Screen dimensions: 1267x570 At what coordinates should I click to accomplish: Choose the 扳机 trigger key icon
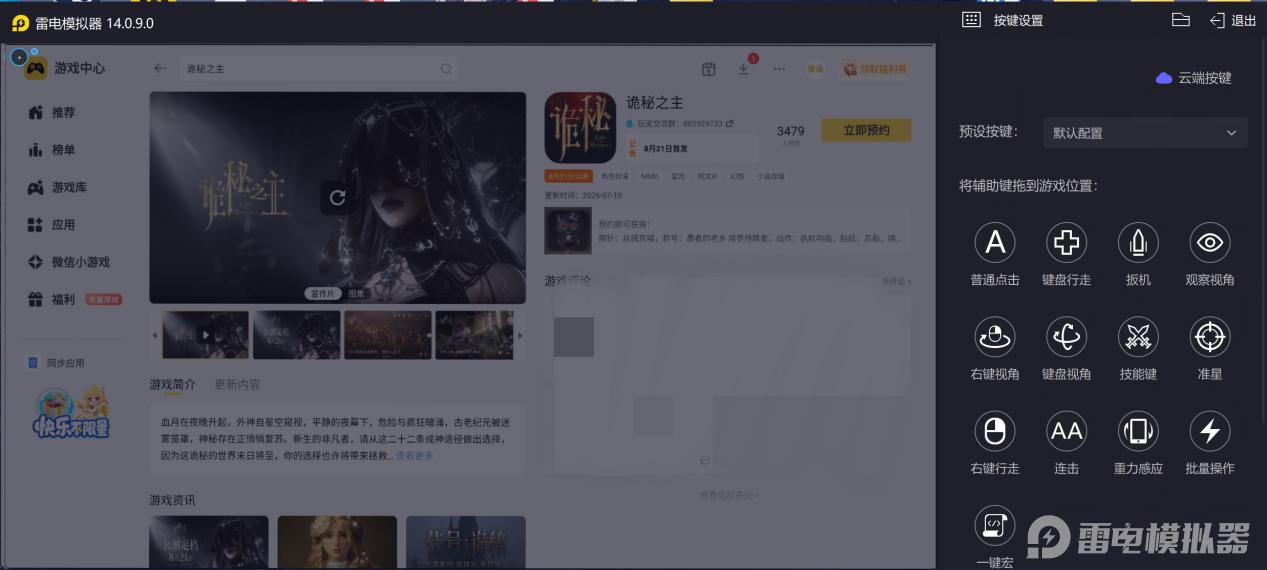[1138, 242]
